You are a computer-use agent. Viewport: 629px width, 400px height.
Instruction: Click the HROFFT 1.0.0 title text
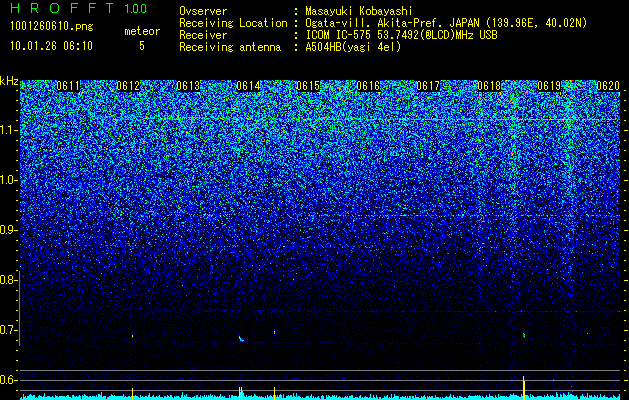pos(79,8)
